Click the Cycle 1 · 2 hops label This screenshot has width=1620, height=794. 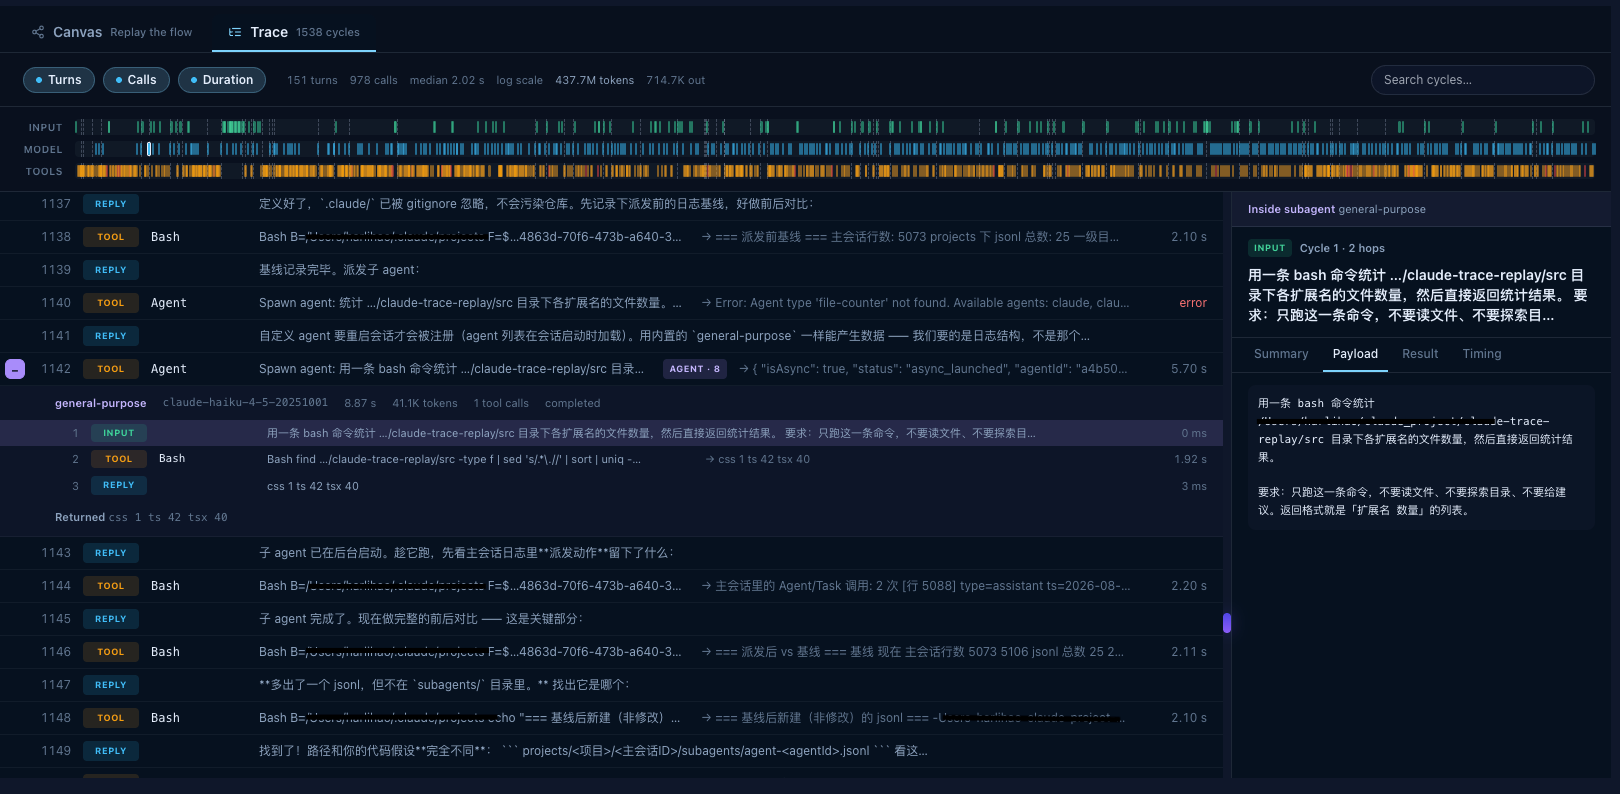1342,248
